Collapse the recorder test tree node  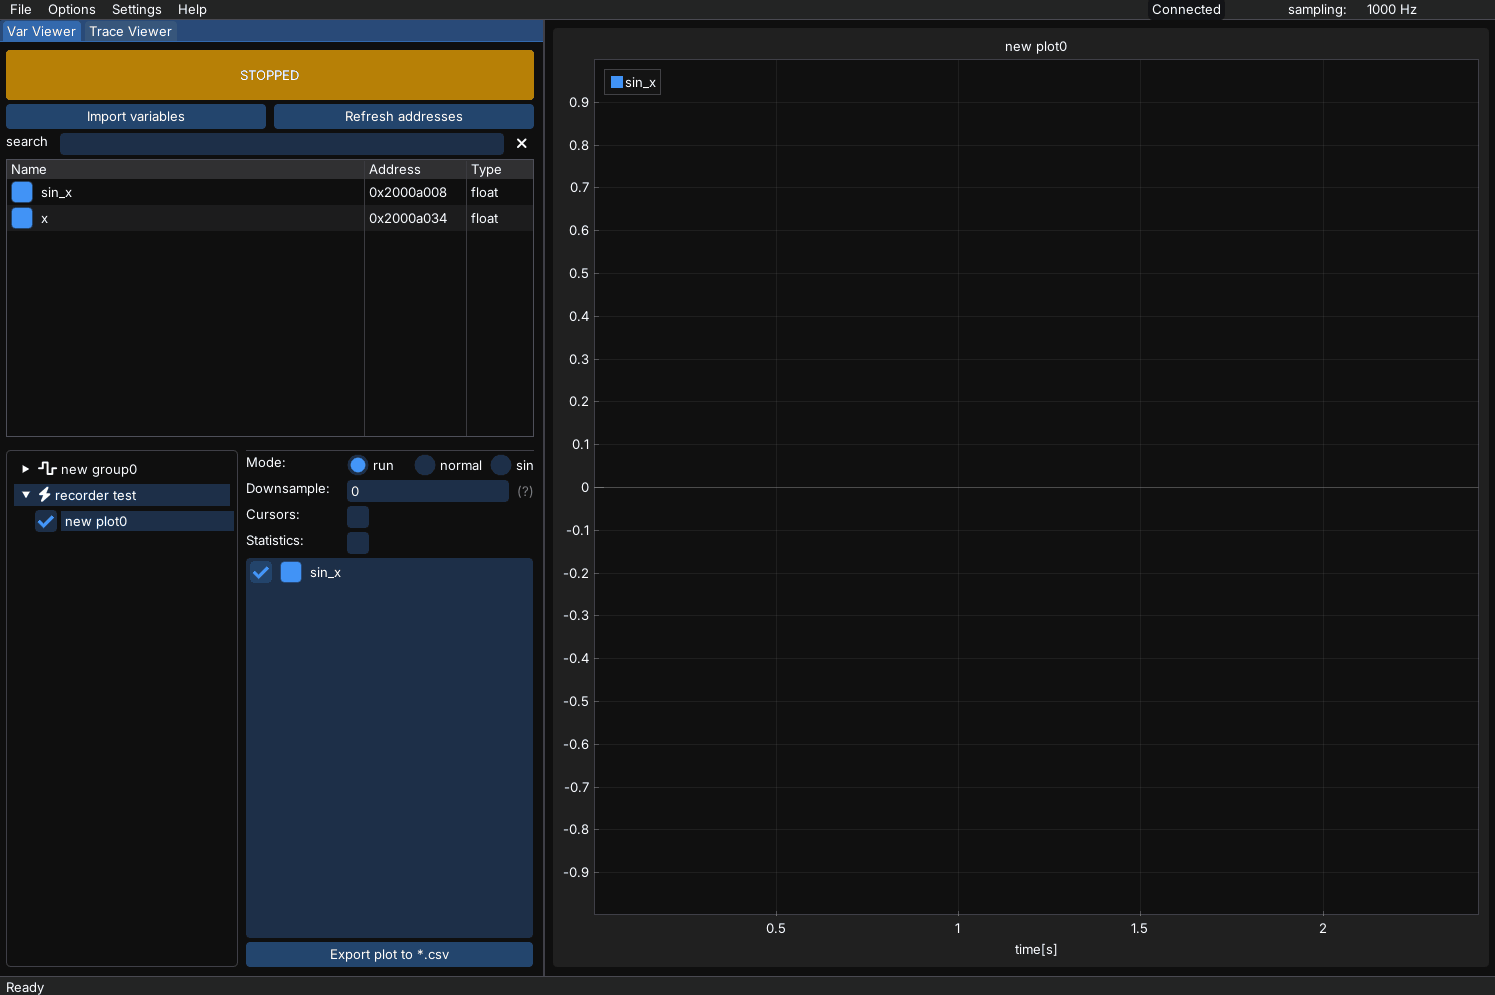coord(26,495)
